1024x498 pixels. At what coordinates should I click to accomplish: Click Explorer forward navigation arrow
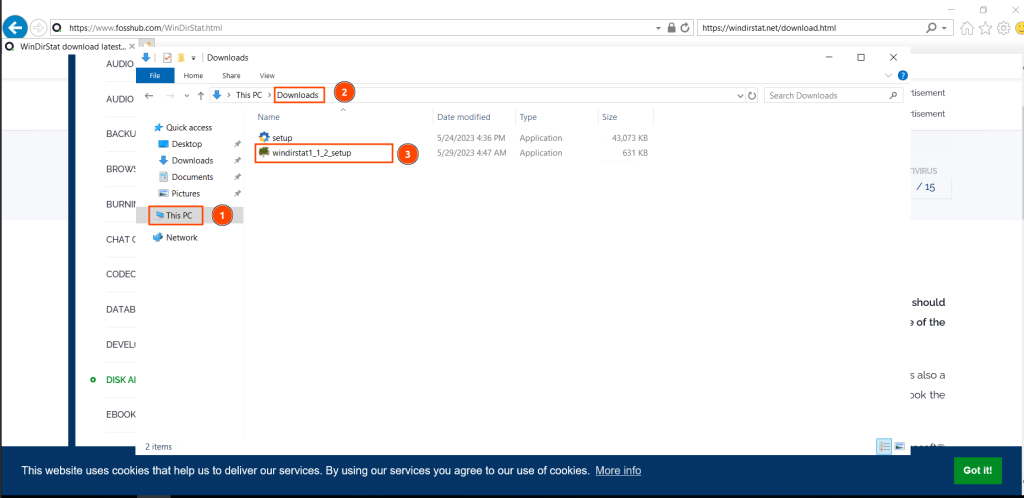[x=170, y=95]
